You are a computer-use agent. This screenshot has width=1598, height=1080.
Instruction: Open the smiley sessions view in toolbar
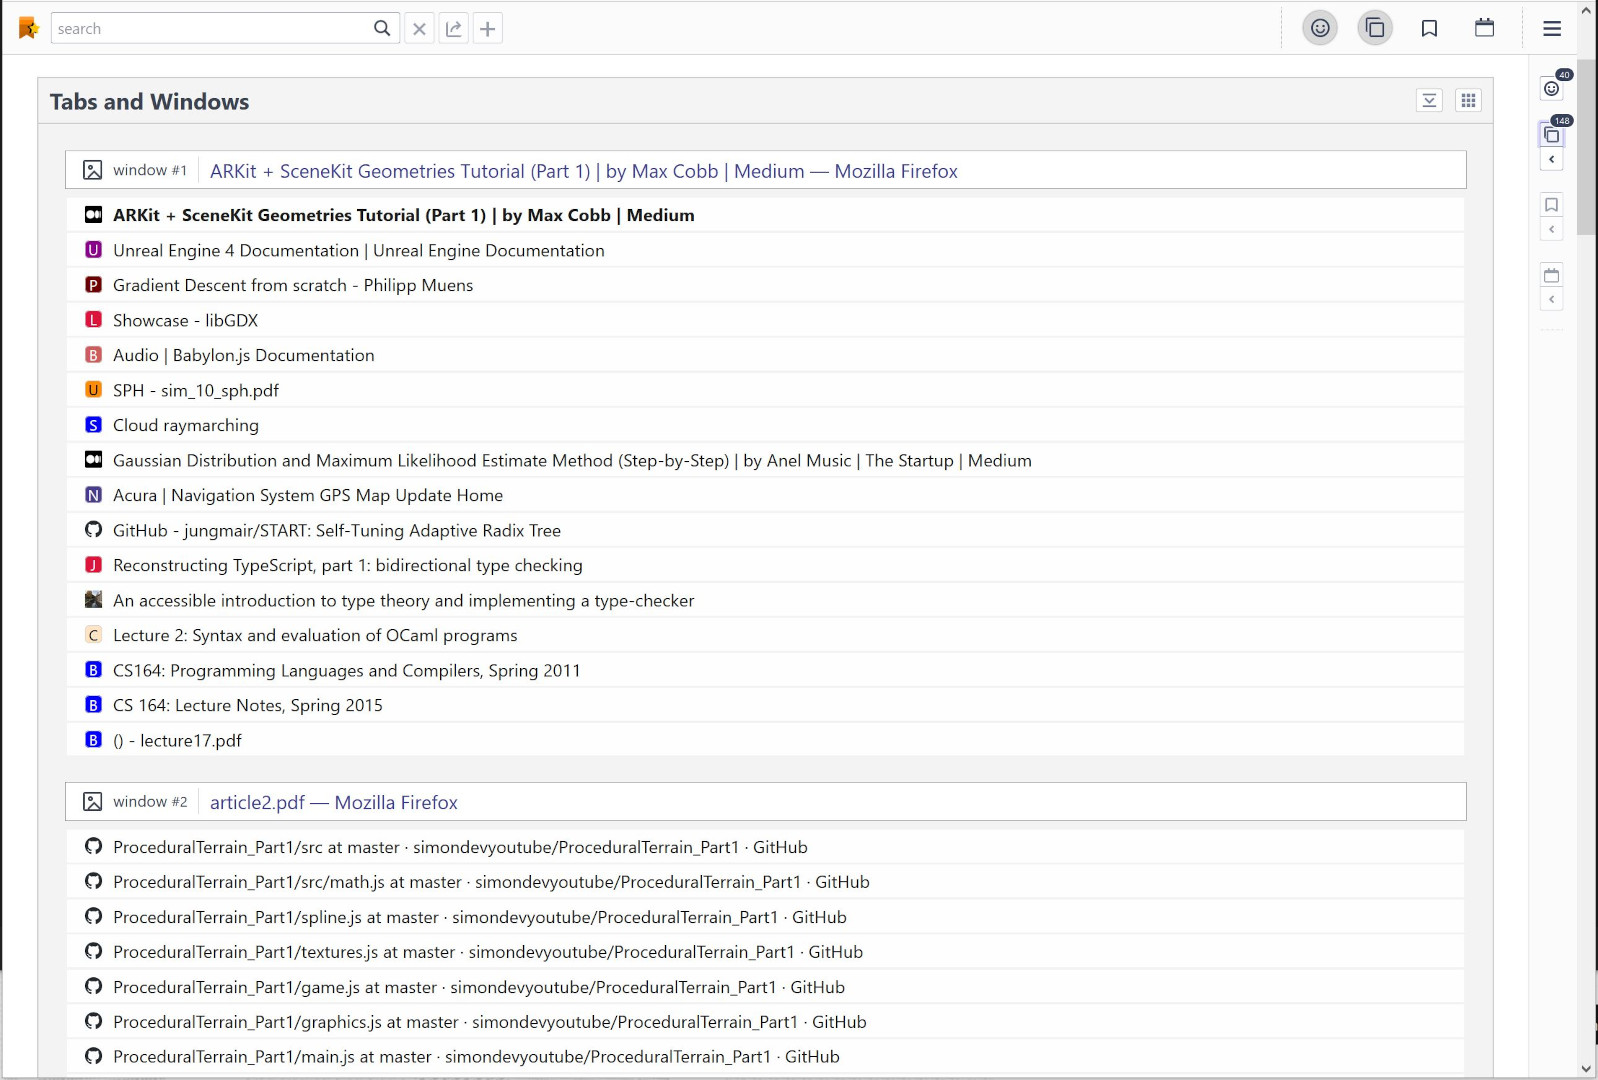tap(1320, 28)
